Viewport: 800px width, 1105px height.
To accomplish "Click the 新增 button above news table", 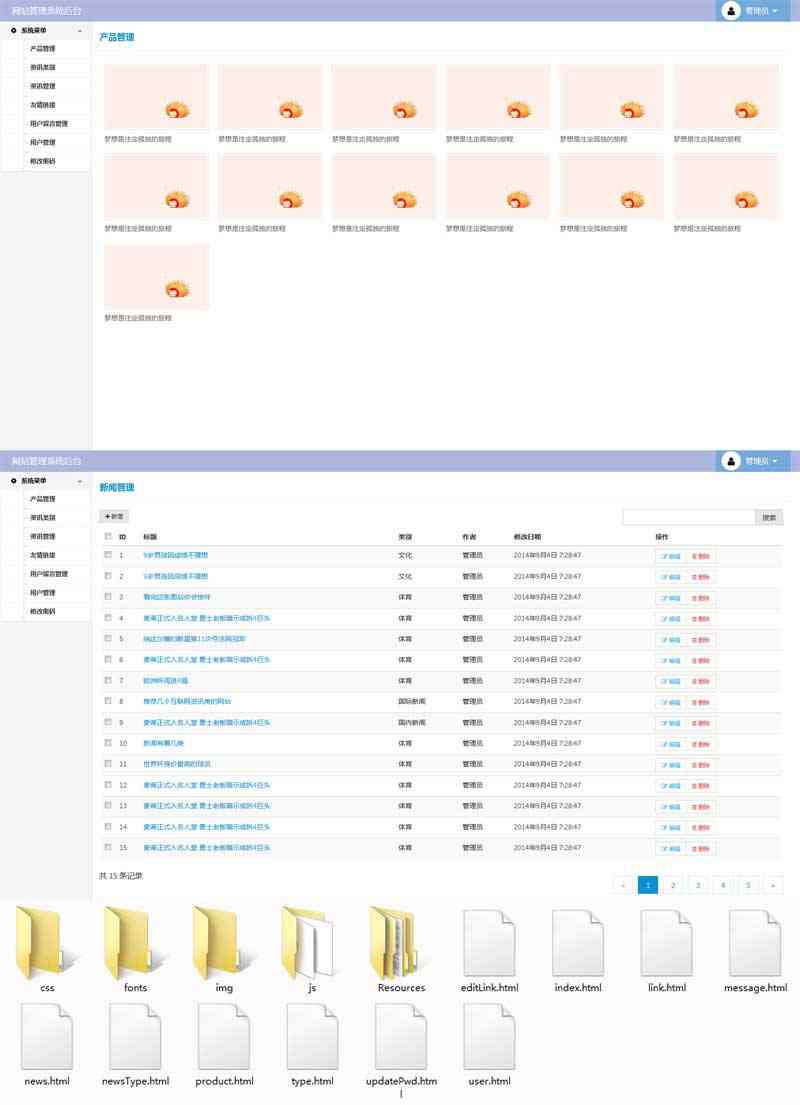I will pyautogui.click(x=114, y=517).
